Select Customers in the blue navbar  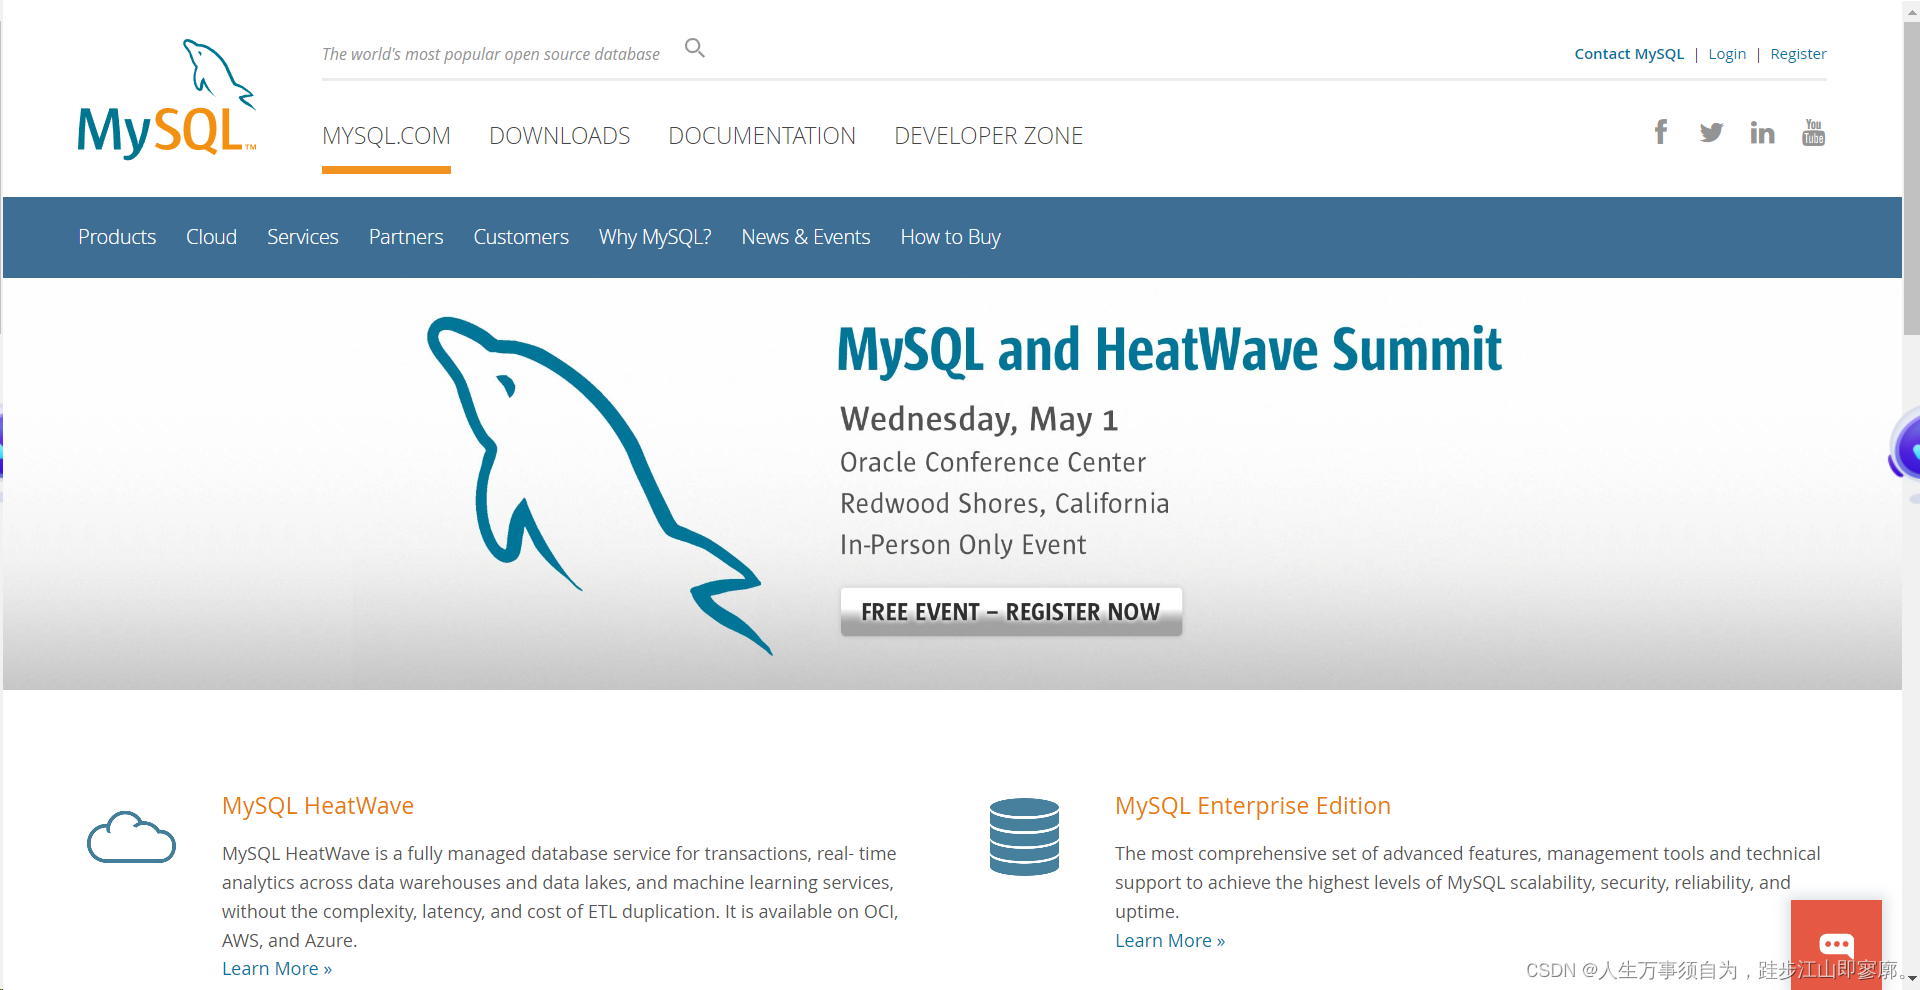click(521, 237)
